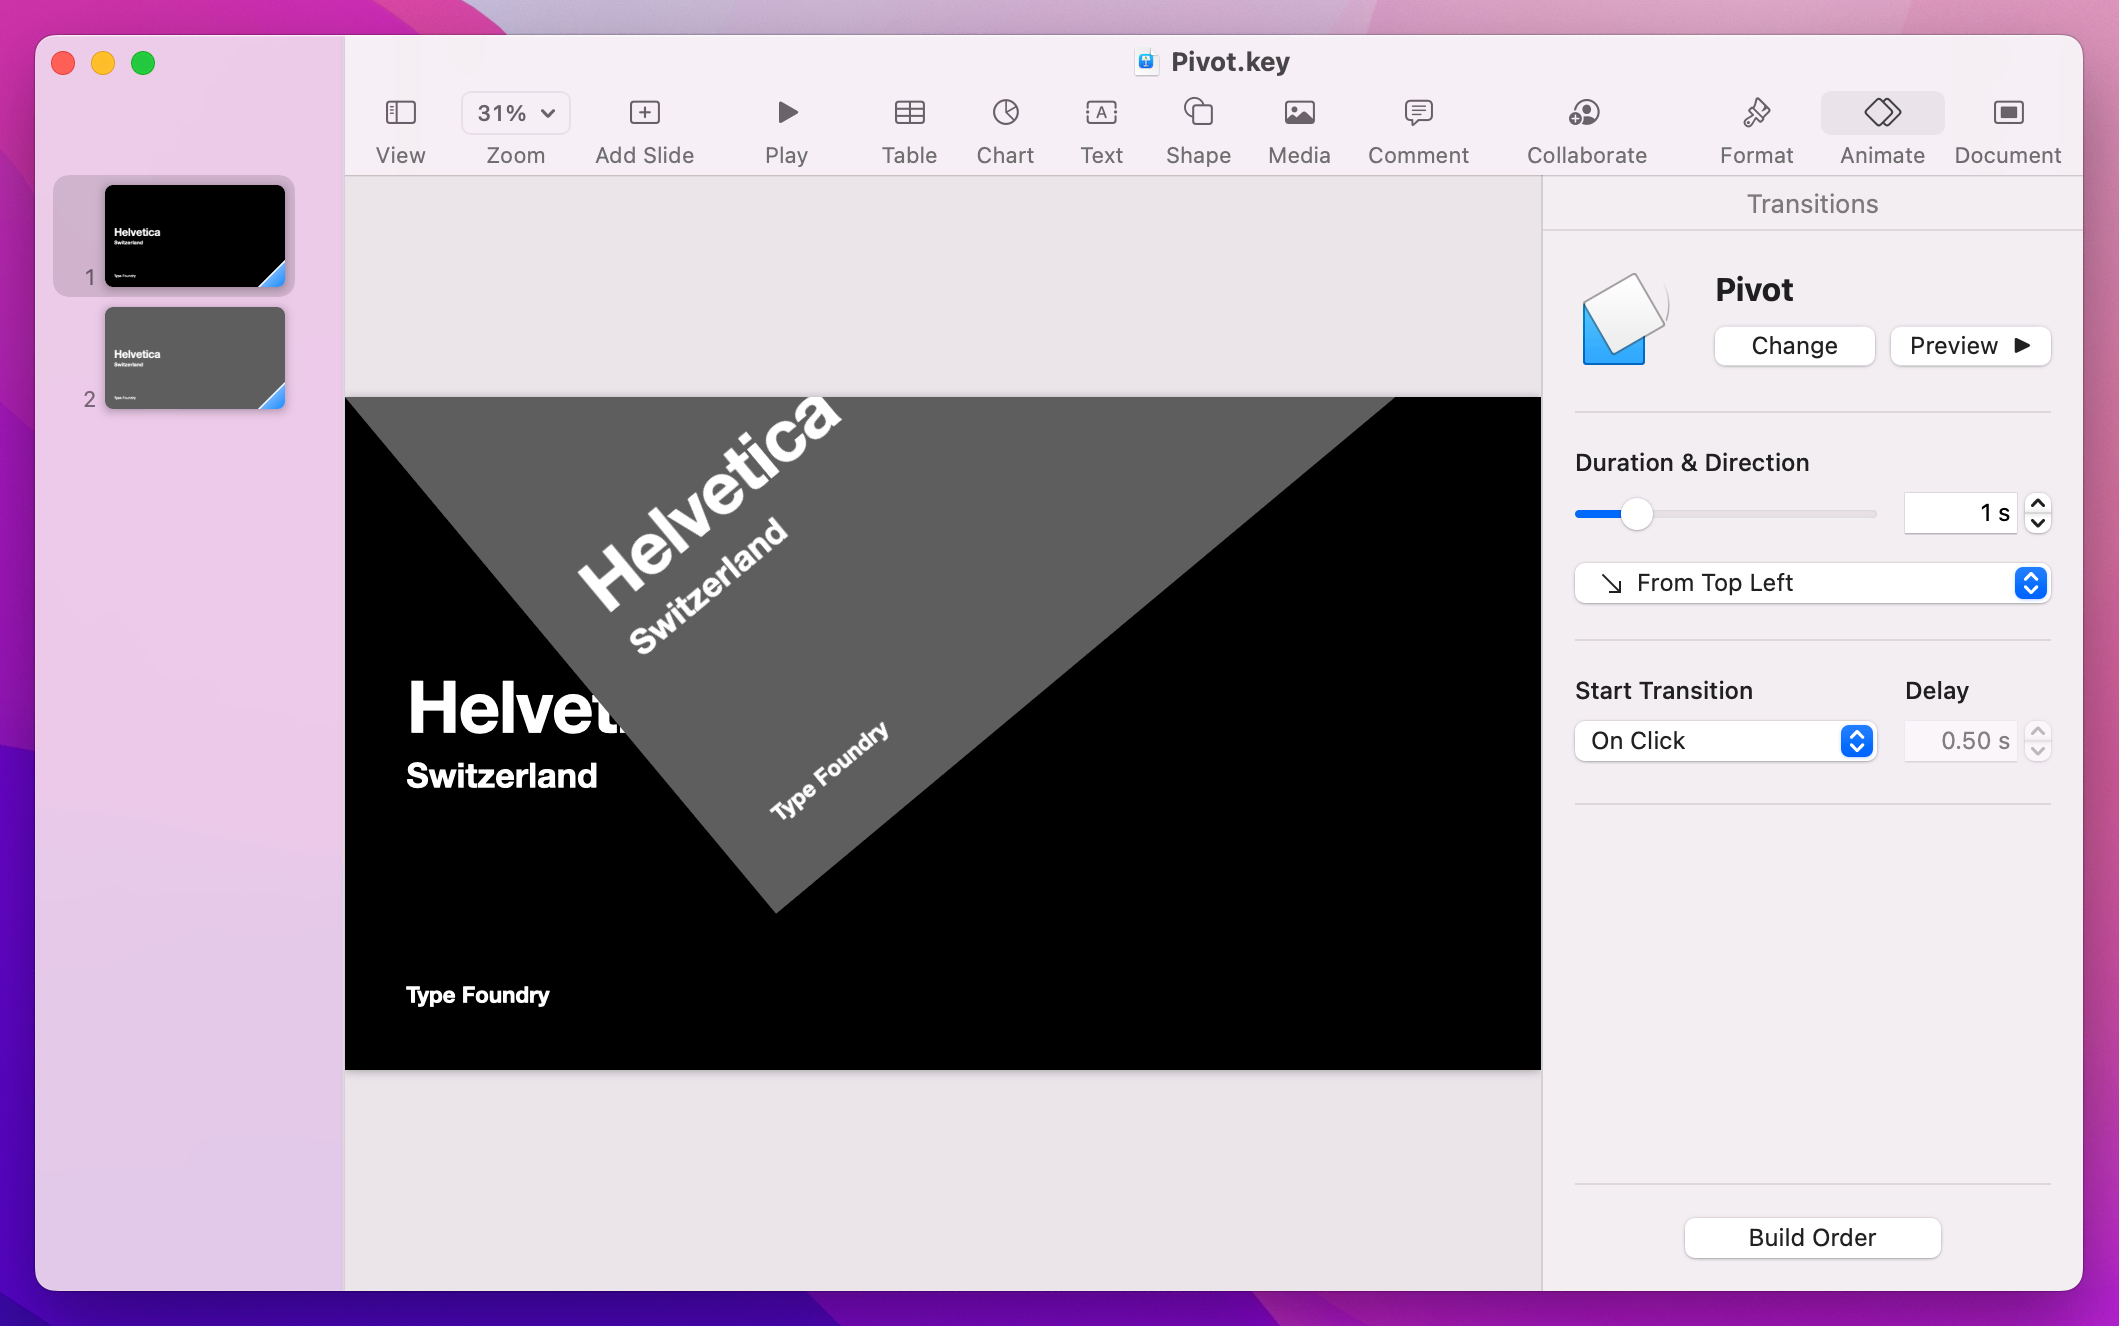2119x1326 pixels.
Task: Adjust the transition duration slider
Action: (x=1637, y=513)
